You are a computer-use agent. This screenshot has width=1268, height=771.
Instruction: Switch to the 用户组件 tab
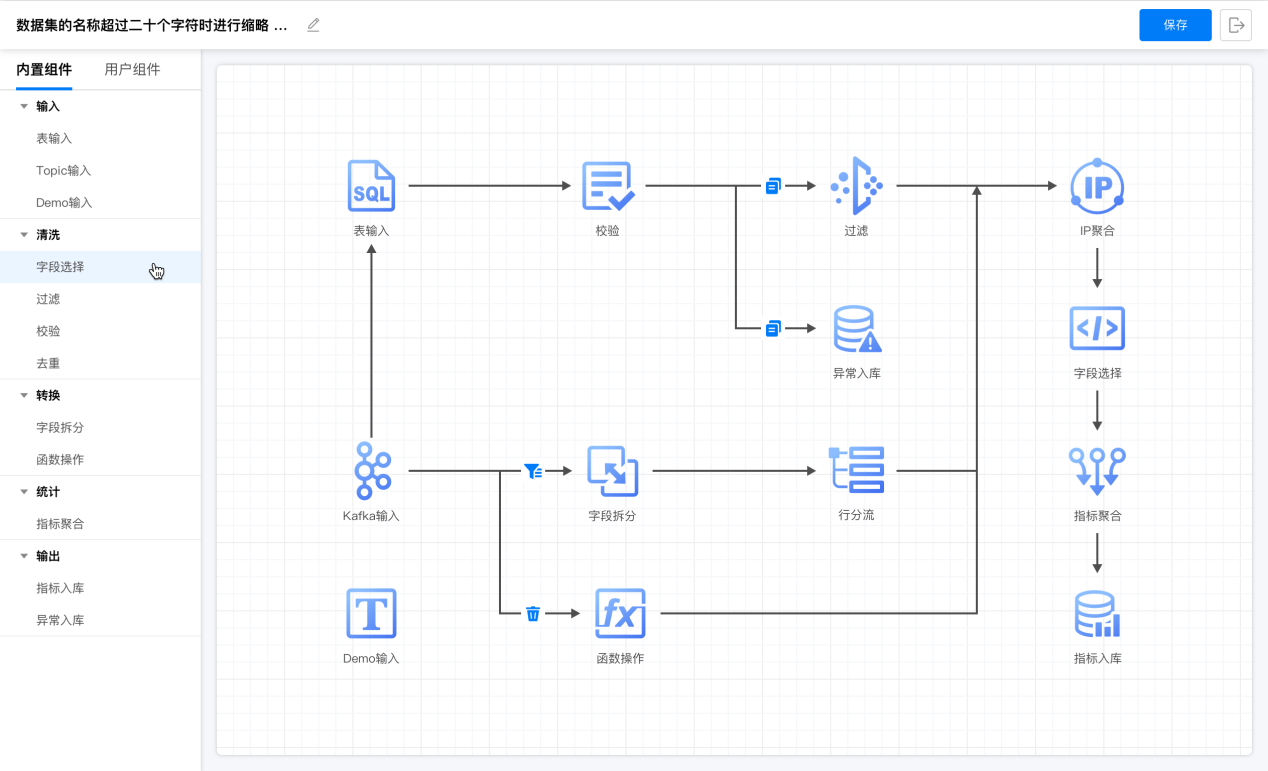click(132, 69)
